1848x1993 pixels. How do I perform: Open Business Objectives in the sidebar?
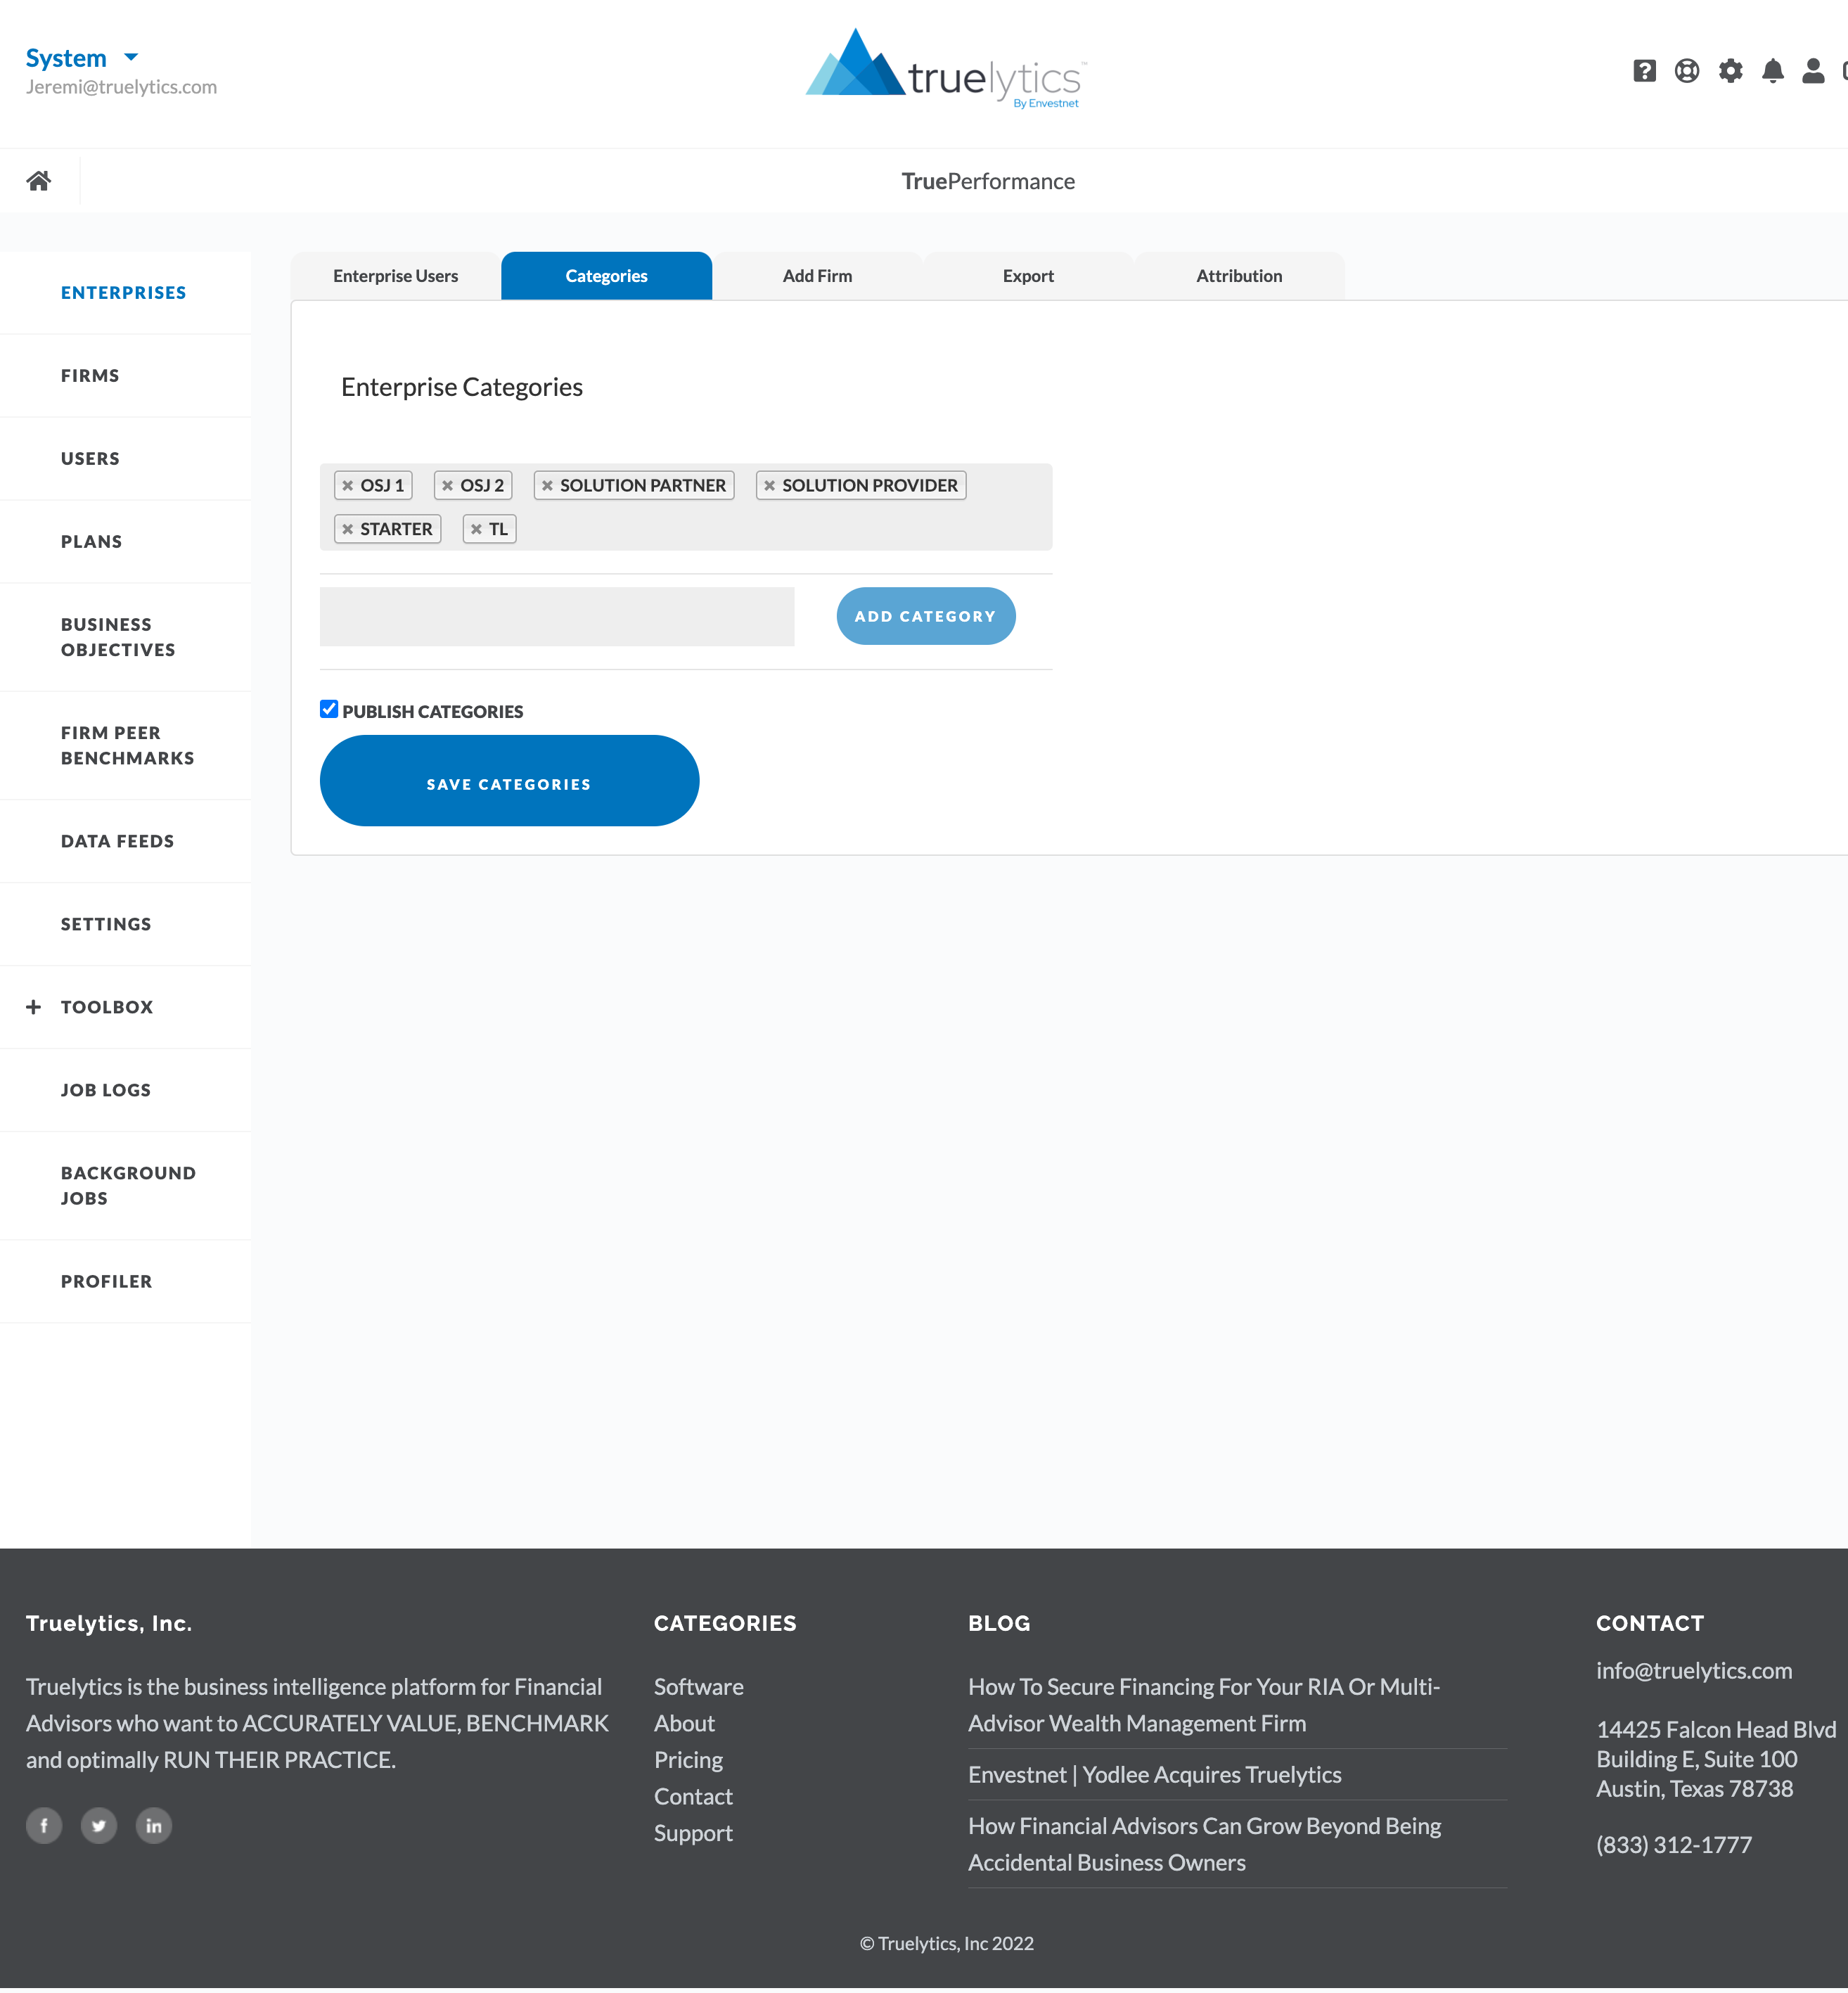pyautogui.click(x=118, y=637)
